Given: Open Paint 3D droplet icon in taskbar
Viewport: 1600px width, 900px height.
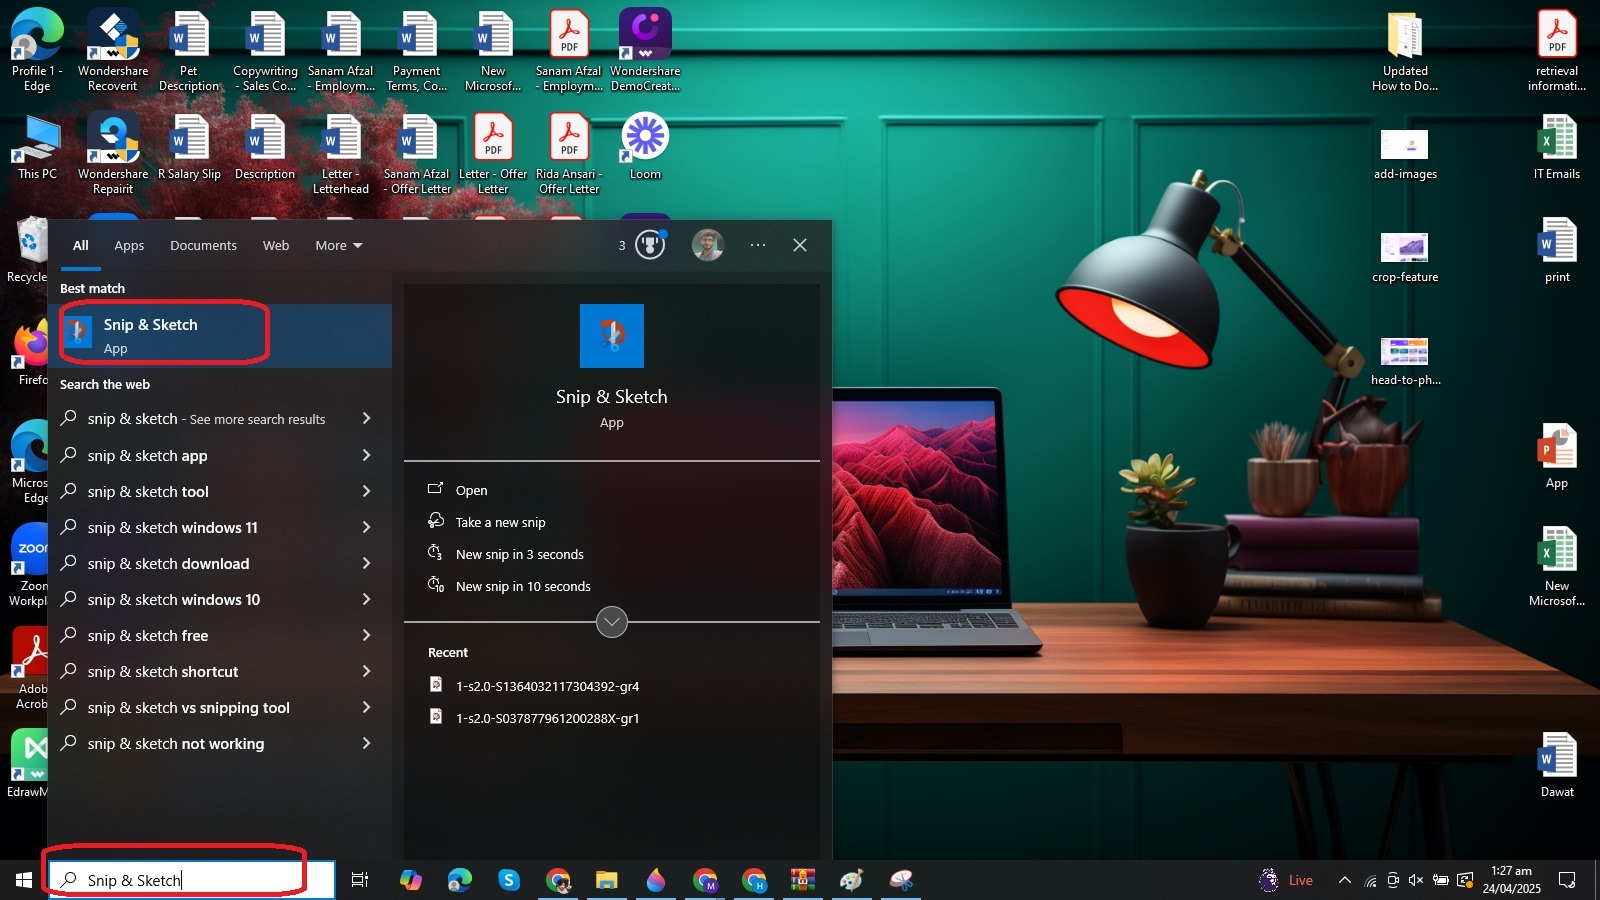Looking at the screenshot, I should pos(656,880).
